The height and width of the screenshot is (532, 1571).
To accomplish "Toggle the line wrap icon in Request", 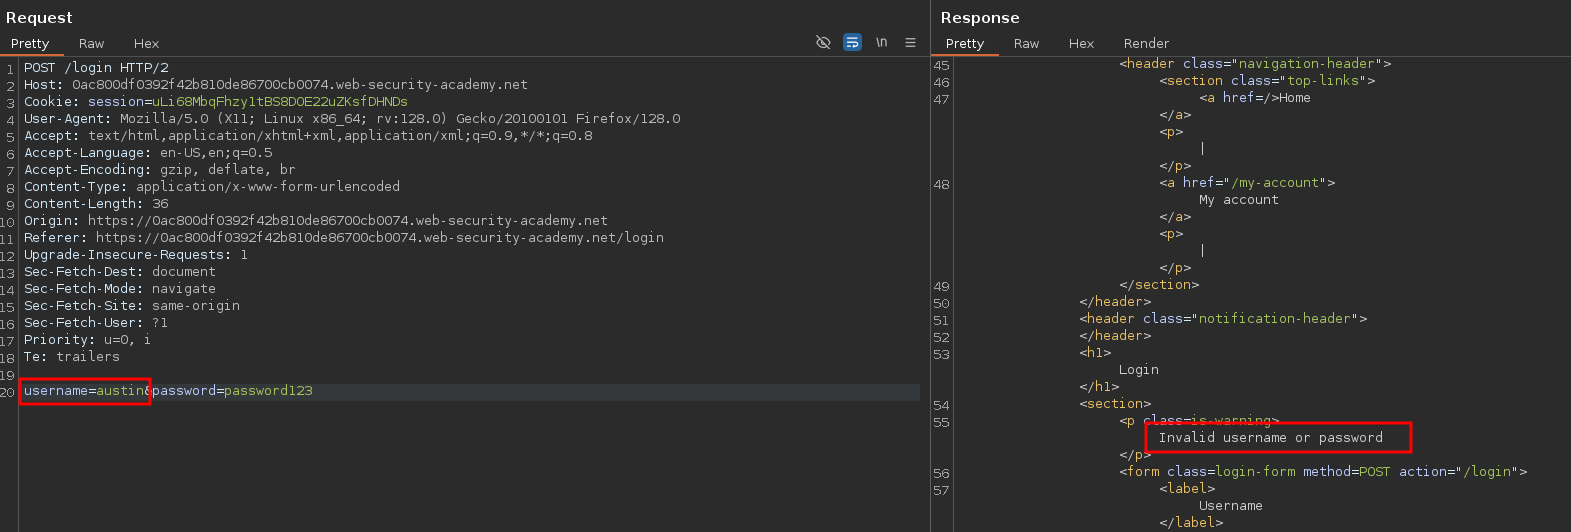I will tap(852, 43).
